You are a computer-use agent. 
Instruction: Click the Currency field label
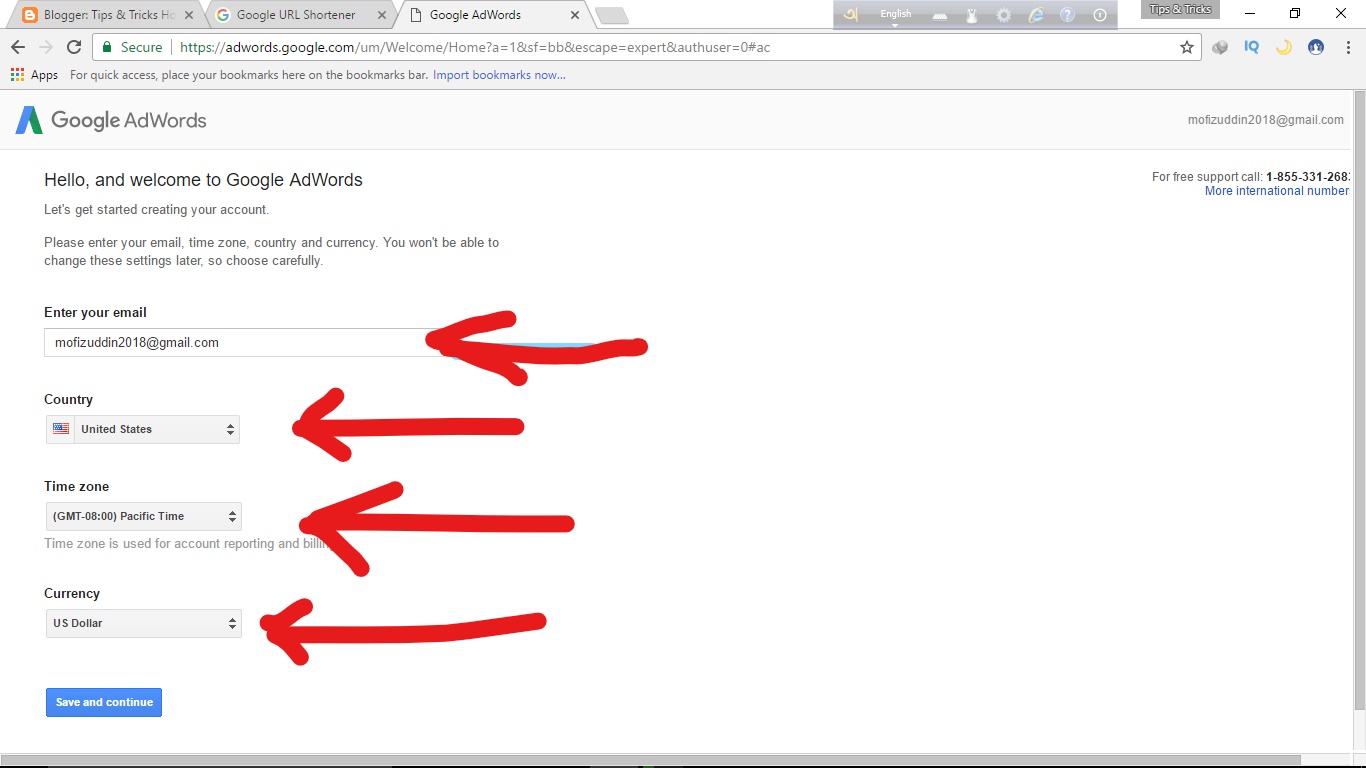[72, 593]
